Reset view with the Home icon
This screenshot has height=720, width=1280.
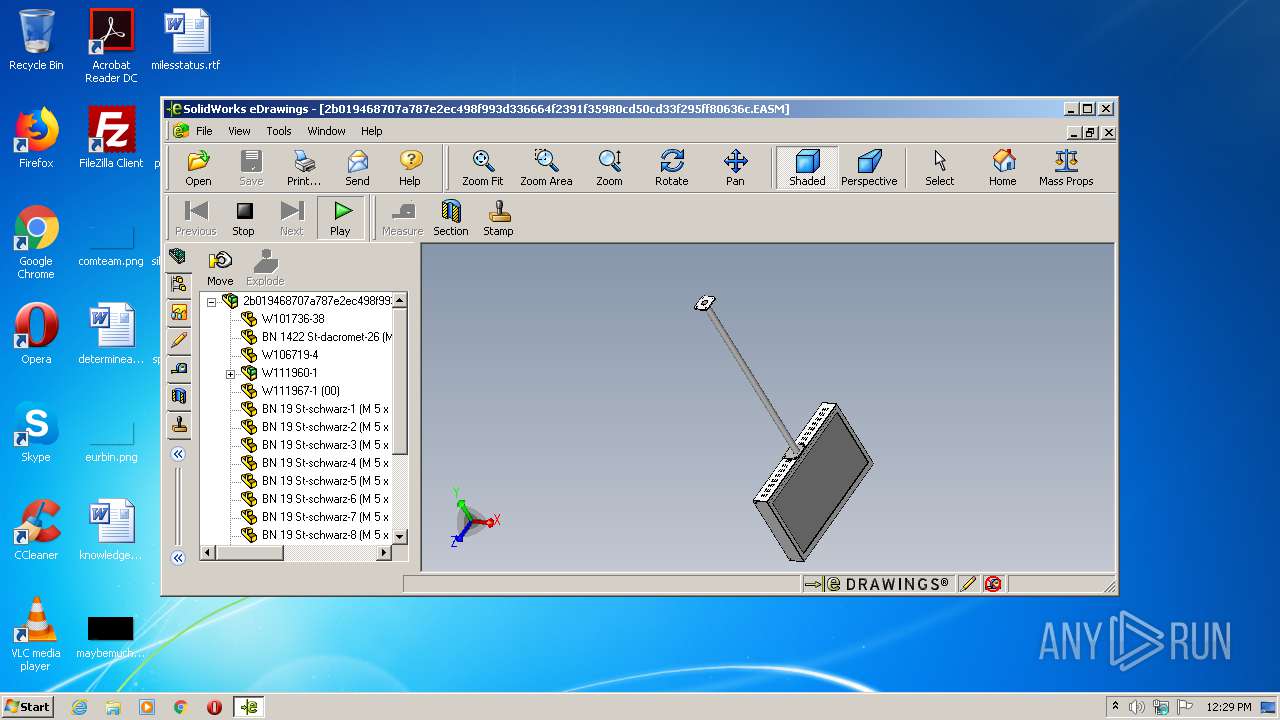pos(1003,168)
